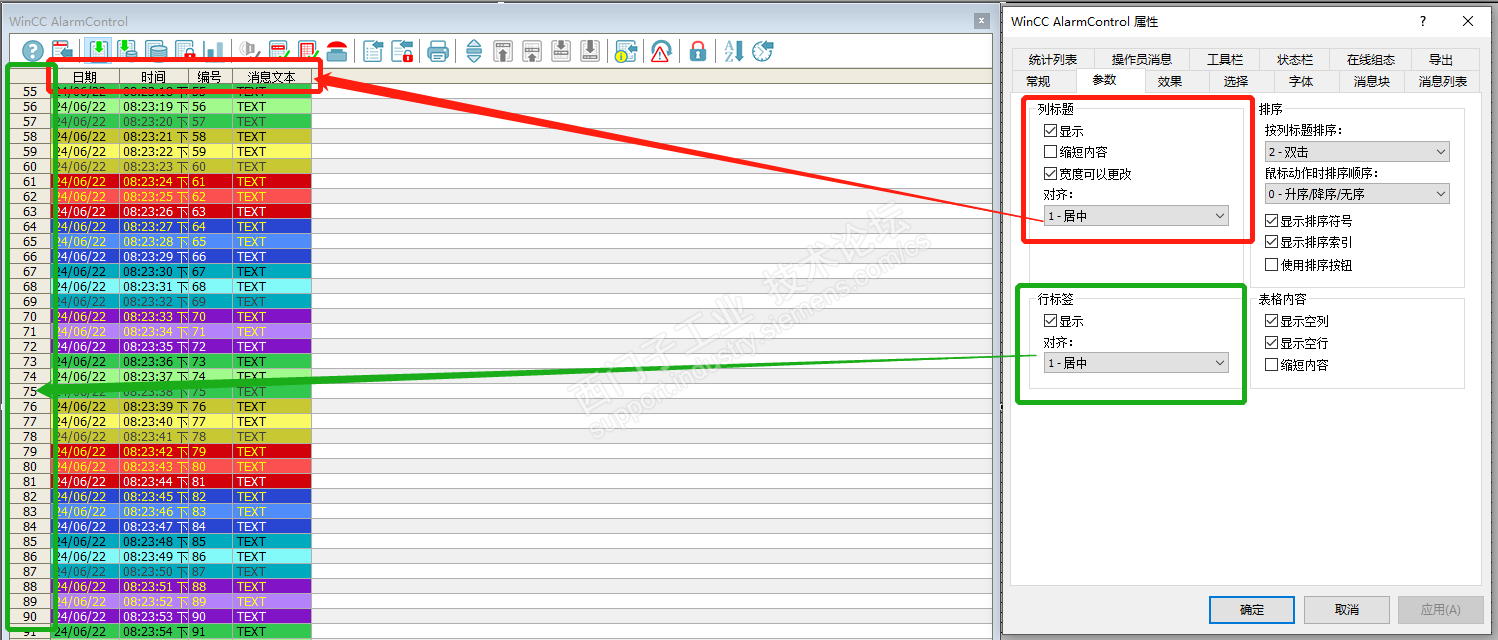Toggle 显示空行 checkbox
The width and height of the screenshot is (1498, 640).
pyautogui.click(x=1271, y=343)
